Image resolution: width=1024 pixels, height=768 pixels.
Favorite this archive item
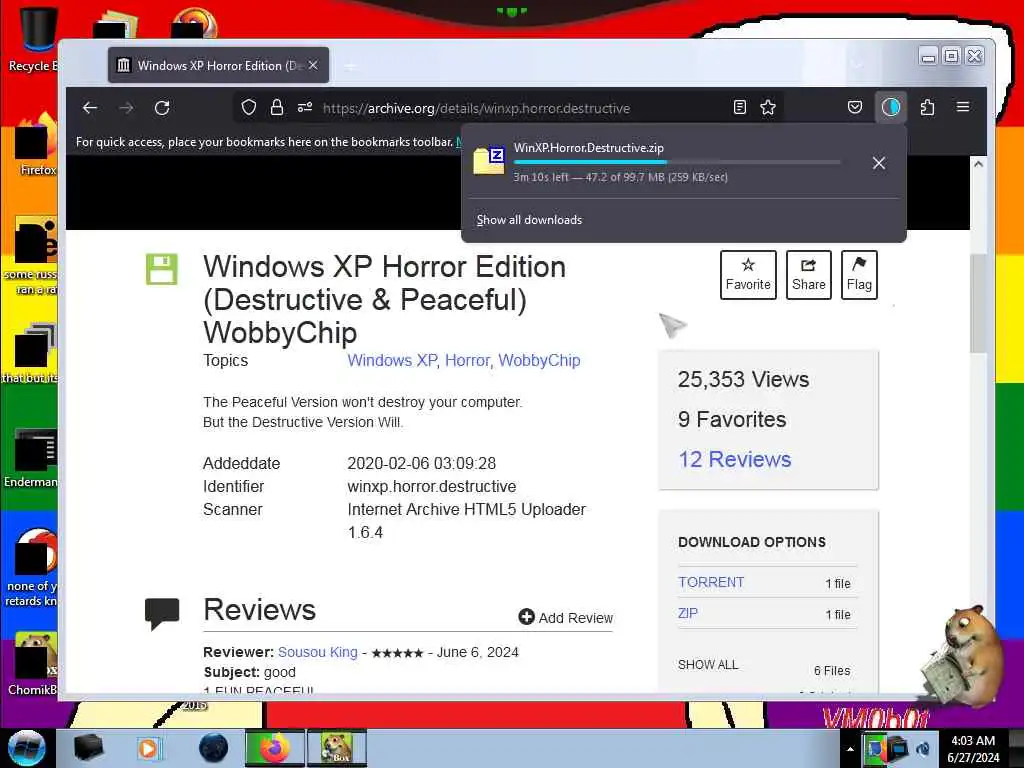click(748, 275)
